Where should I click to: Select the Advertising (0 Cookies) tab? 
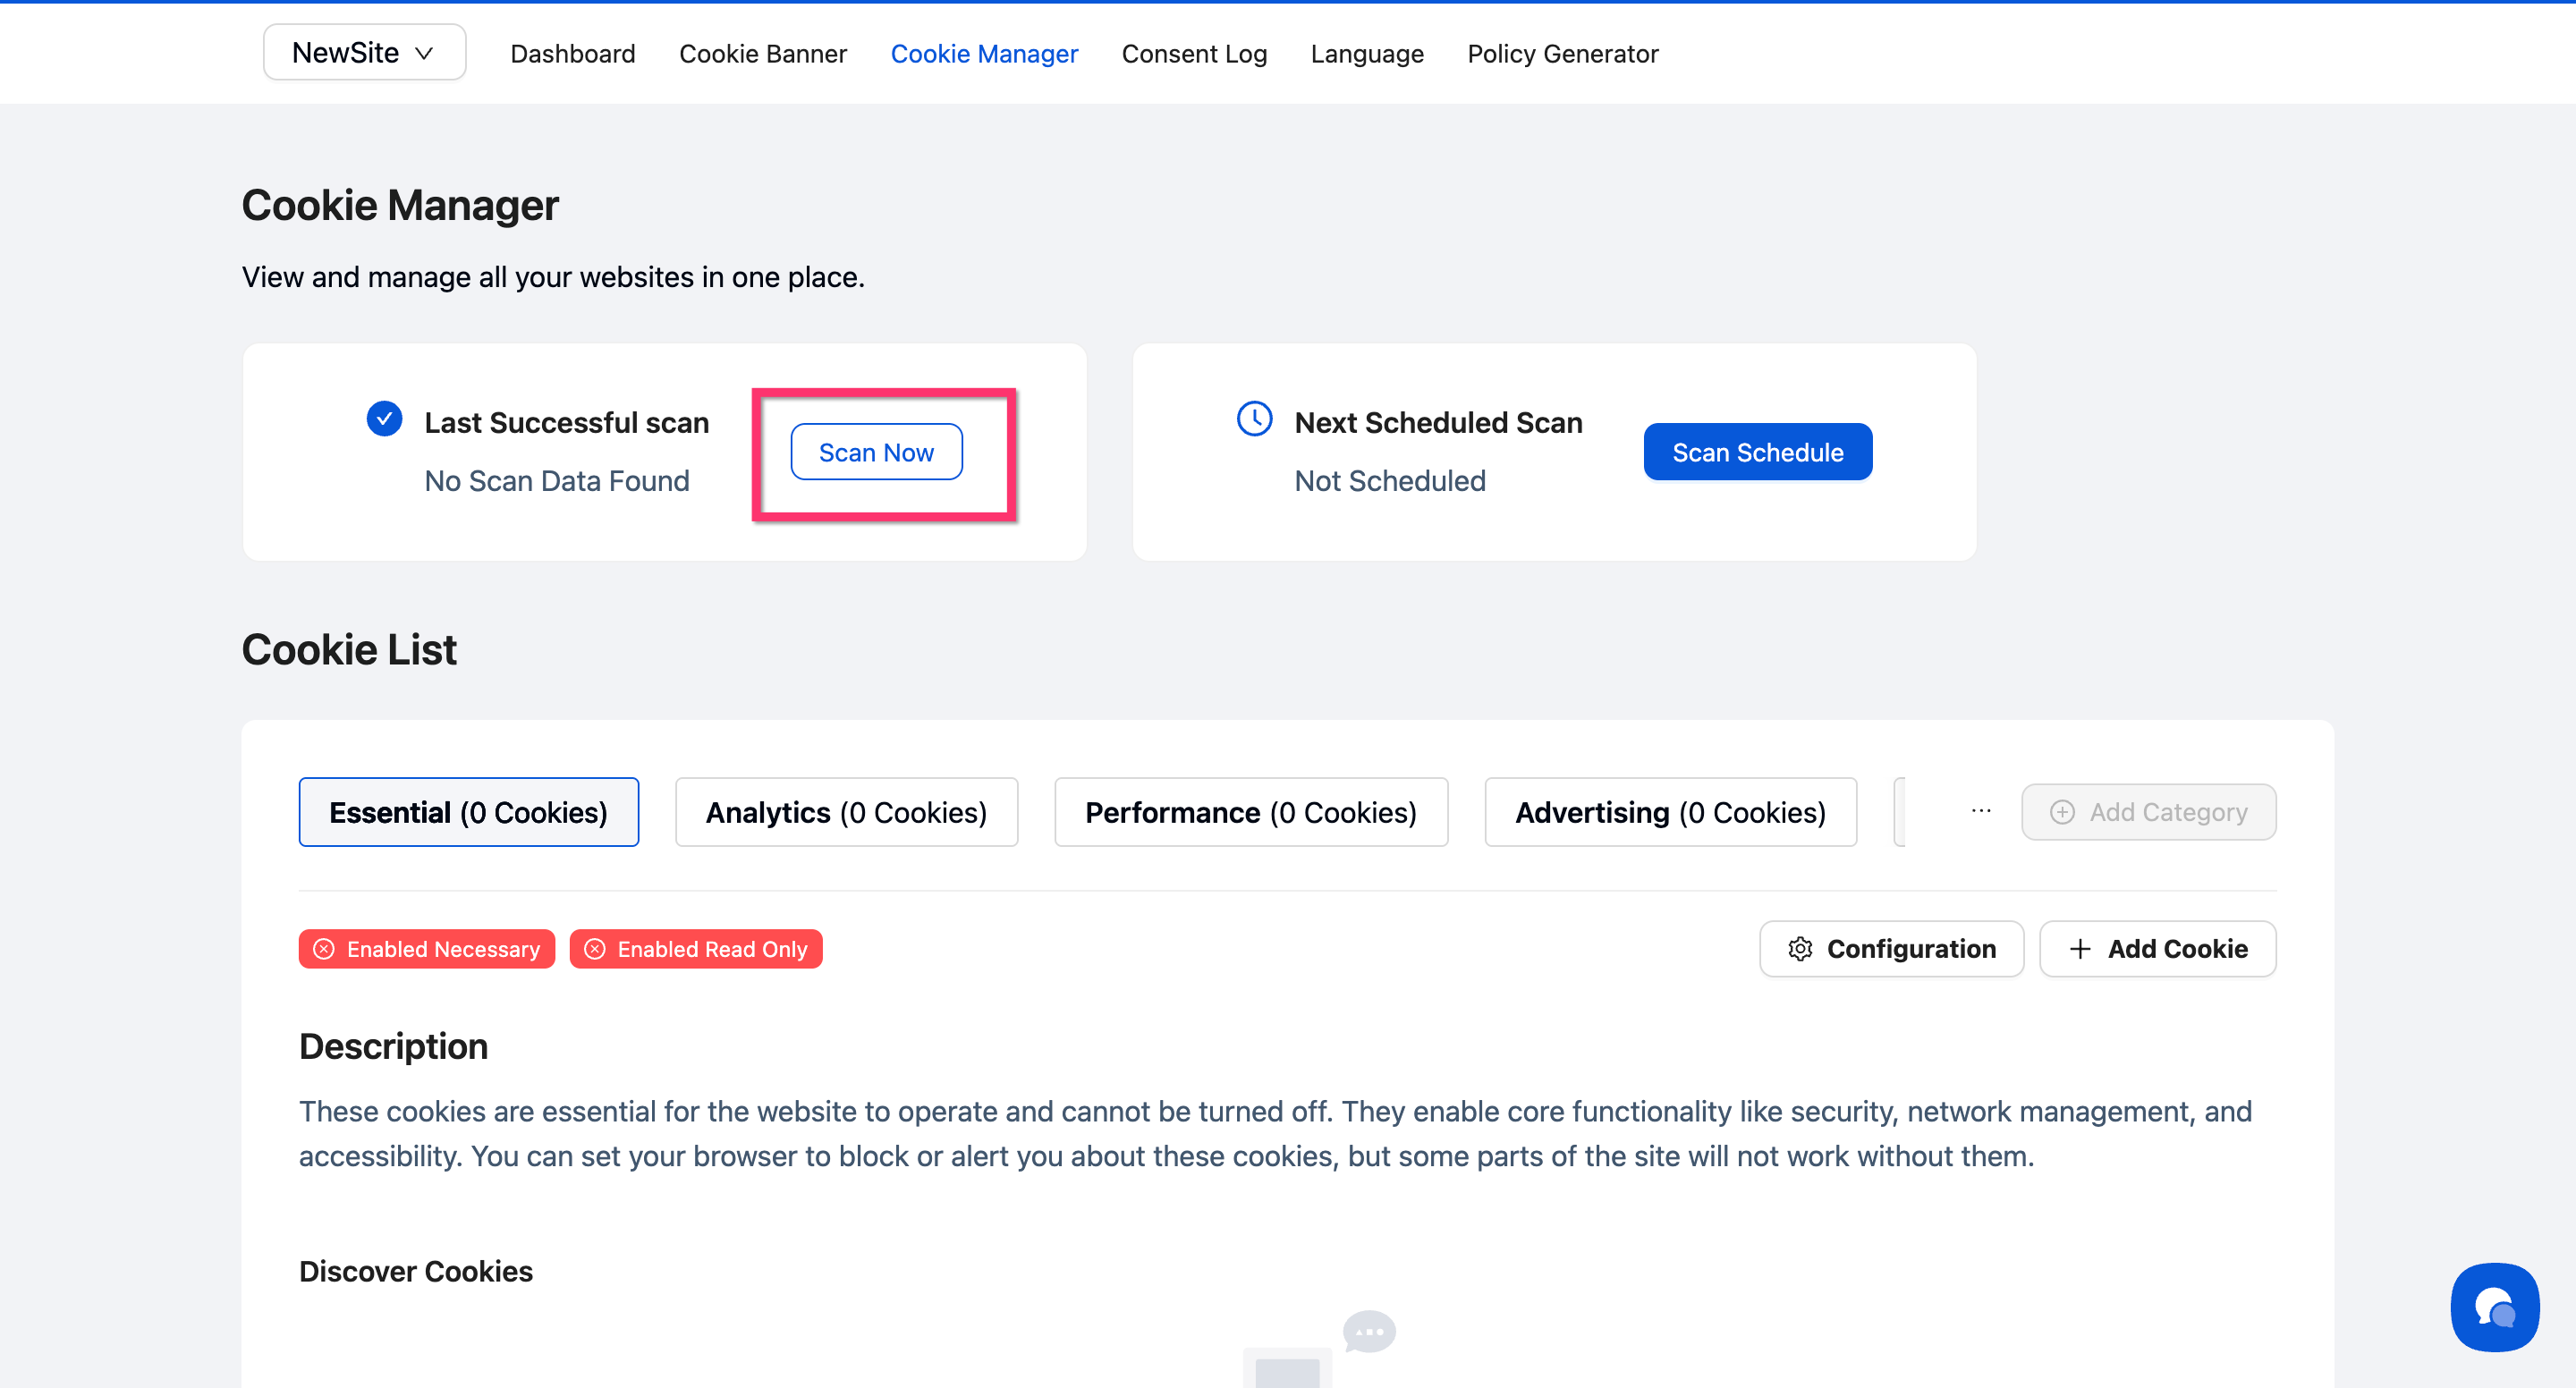[1670, 812]
